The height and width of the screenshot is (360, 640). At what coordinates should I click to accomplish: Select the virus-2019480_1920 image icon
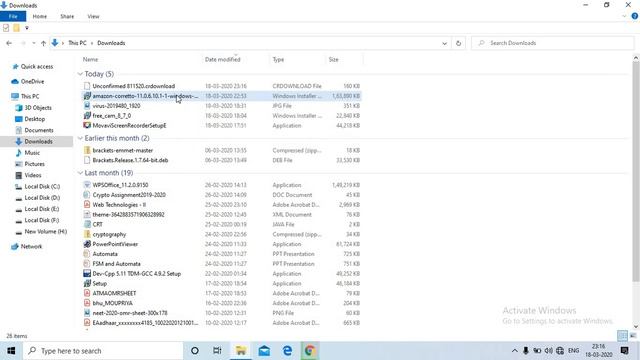pyautogui.click(x=87, y=106)
